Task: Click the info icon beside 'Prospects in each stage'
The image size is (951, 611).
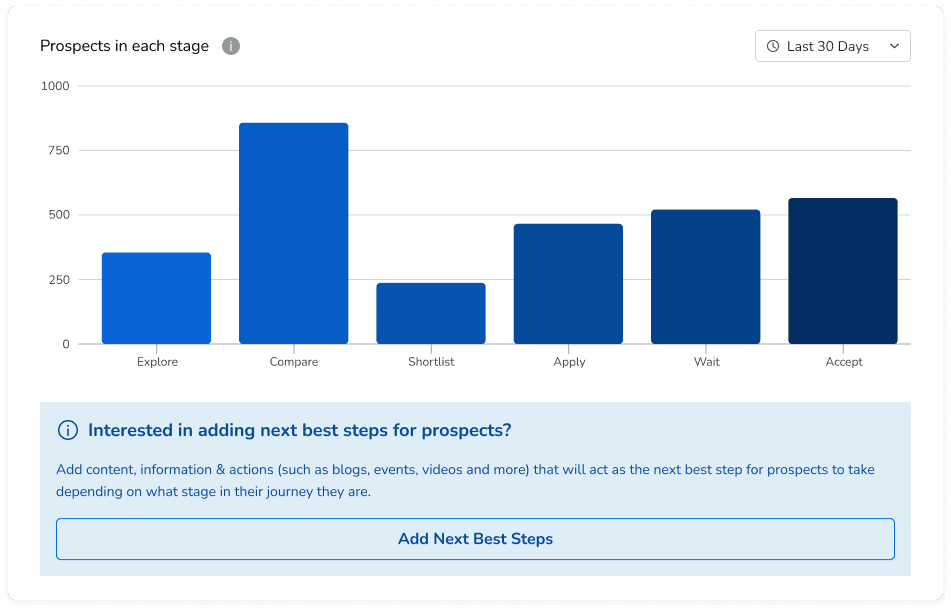Action: click(x=230, y=46)
